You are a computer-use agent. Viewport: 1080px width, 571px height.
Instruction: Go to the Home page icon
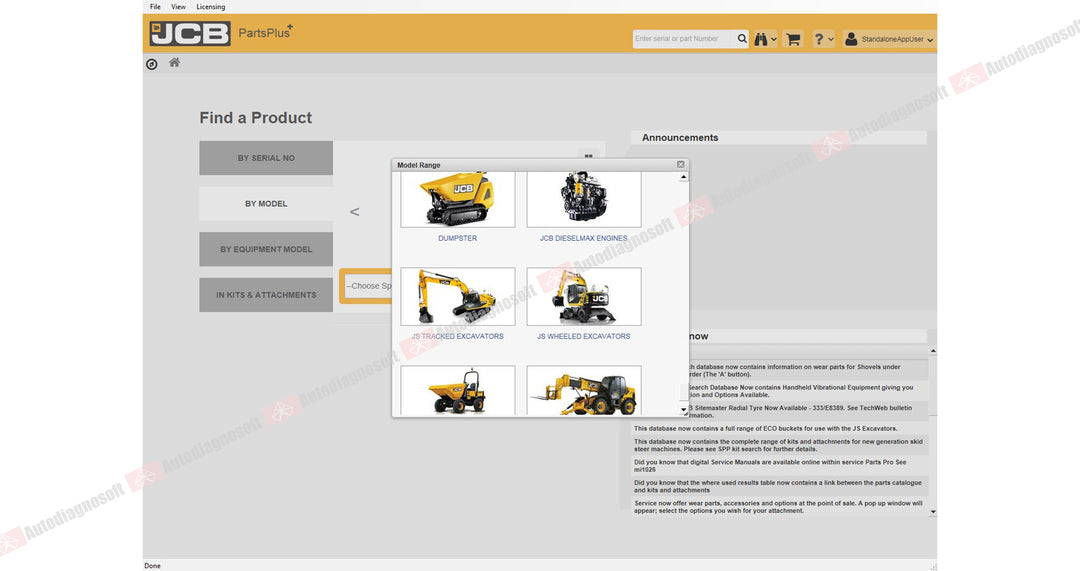pyautogui.click(x=174, y=63)
